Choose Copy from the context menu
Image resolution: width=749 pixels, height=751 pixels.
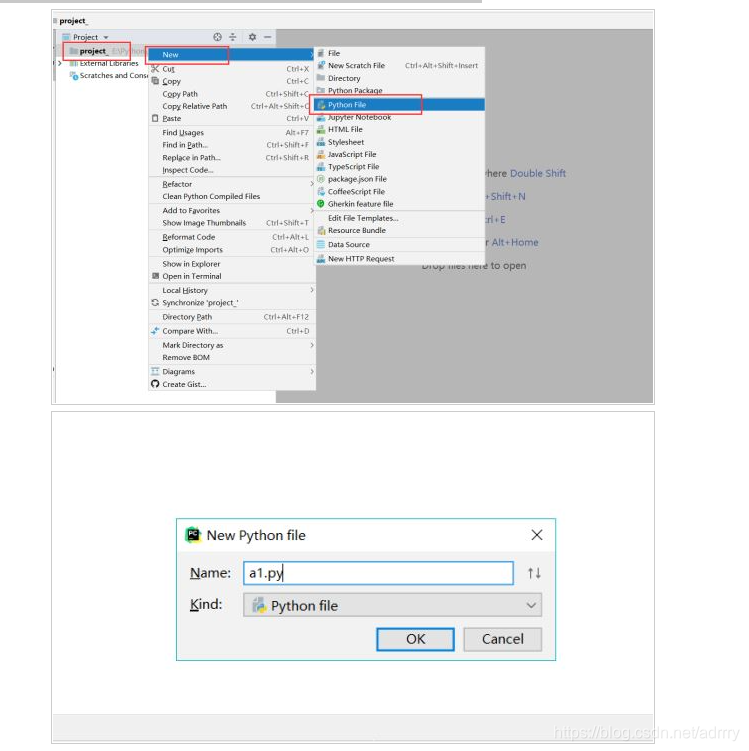[x=231, y=81]
